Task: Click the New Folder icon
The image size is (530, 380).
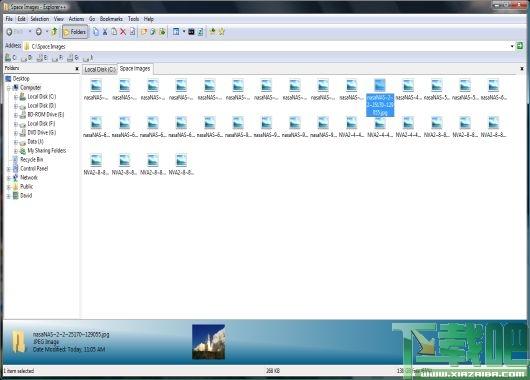Action: point(144,32)
